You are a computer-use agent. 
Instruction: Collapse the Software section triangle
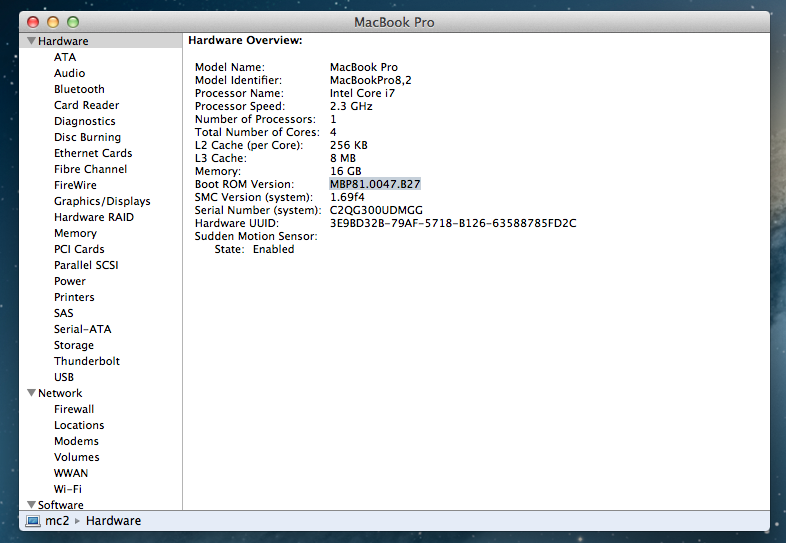click(x=32, y=504)
